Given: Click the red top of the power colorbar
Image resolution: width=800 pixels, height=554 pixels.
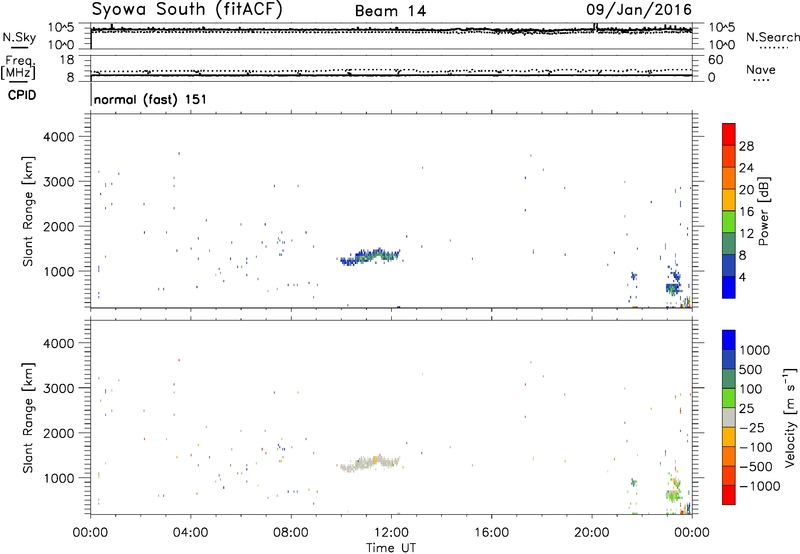Looking at the screenshot, I should click(x=729, y=134).
